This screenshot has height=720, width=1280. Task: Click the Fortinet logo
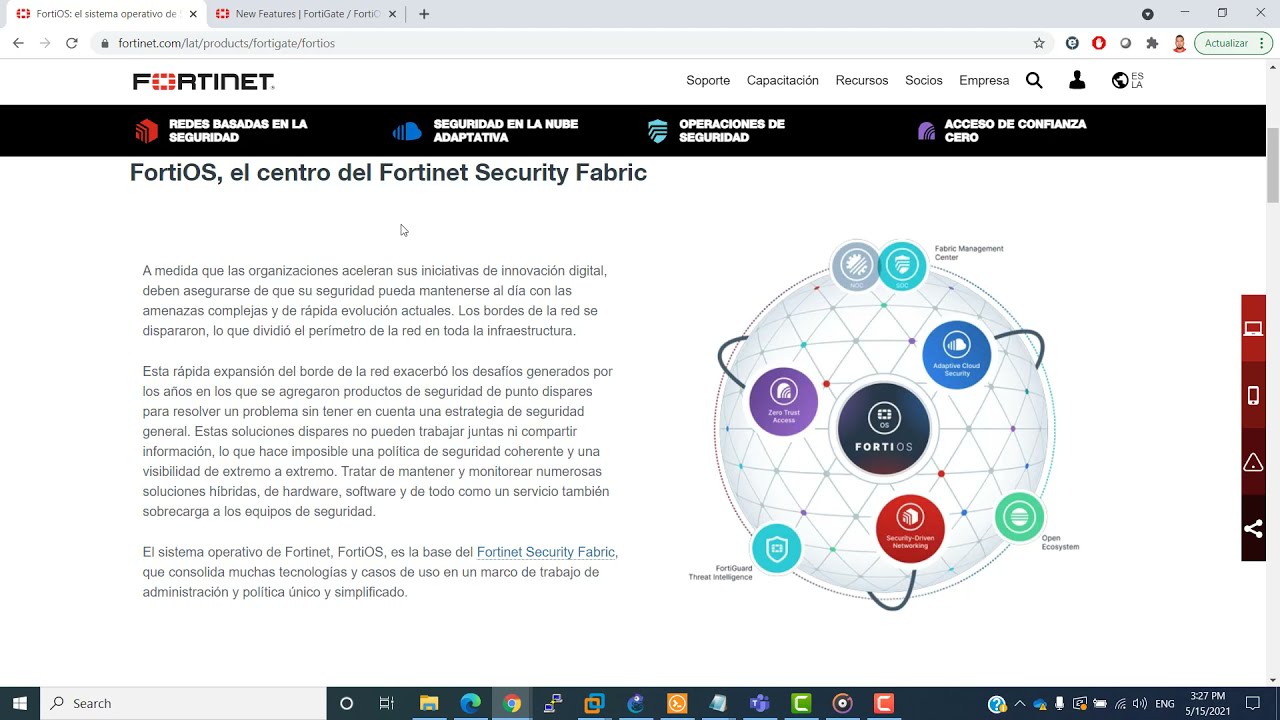204,81
